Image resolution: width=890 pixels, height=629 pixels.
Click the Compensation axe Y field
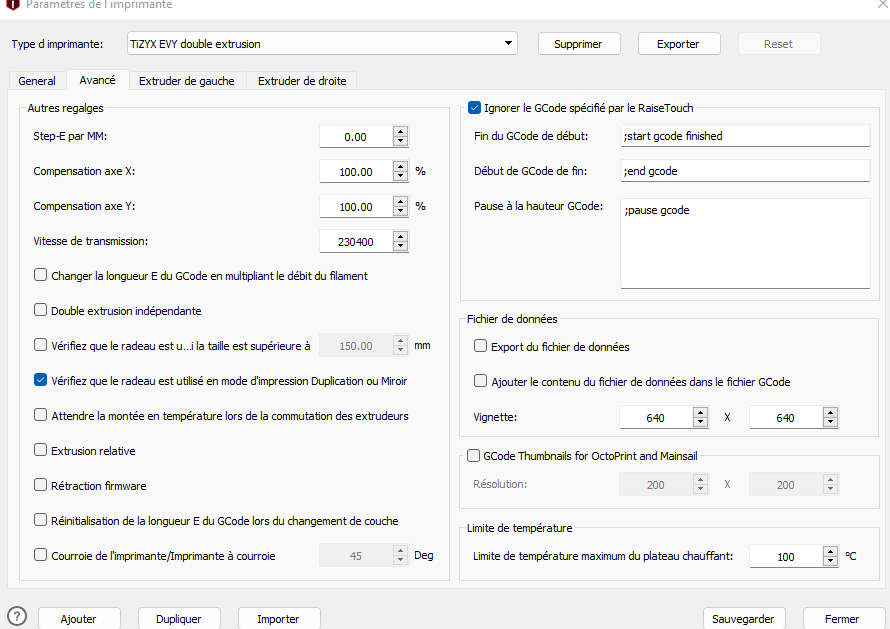(356, 207)
